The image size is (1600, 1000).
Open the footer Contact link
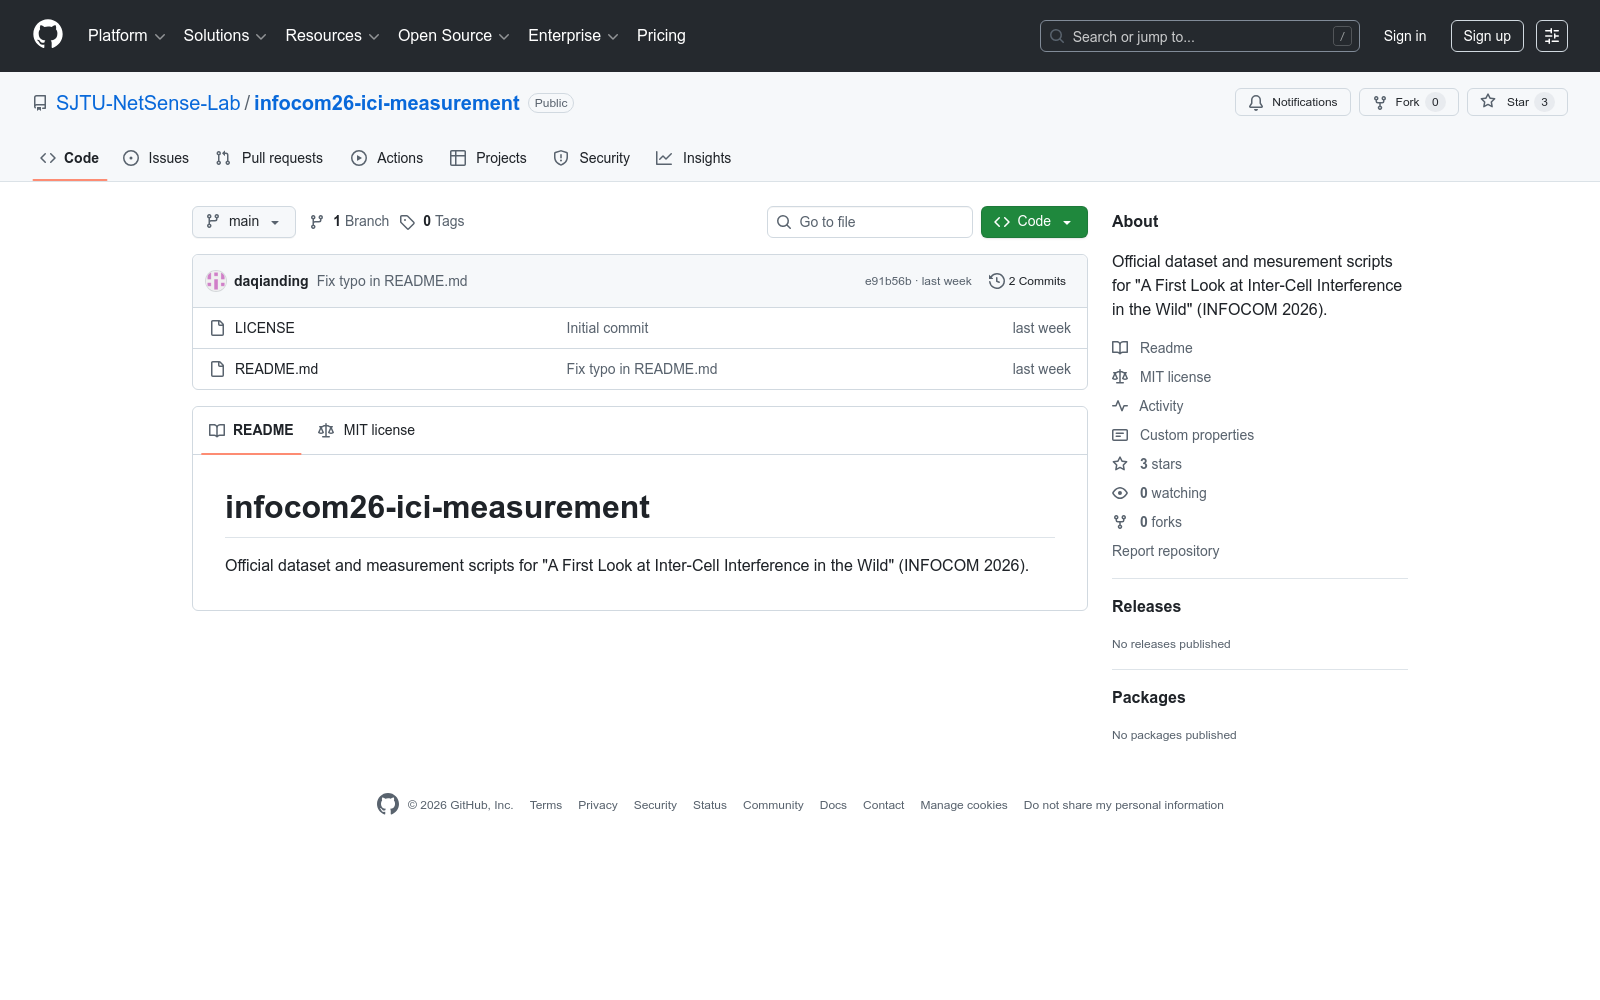[884, 805]
